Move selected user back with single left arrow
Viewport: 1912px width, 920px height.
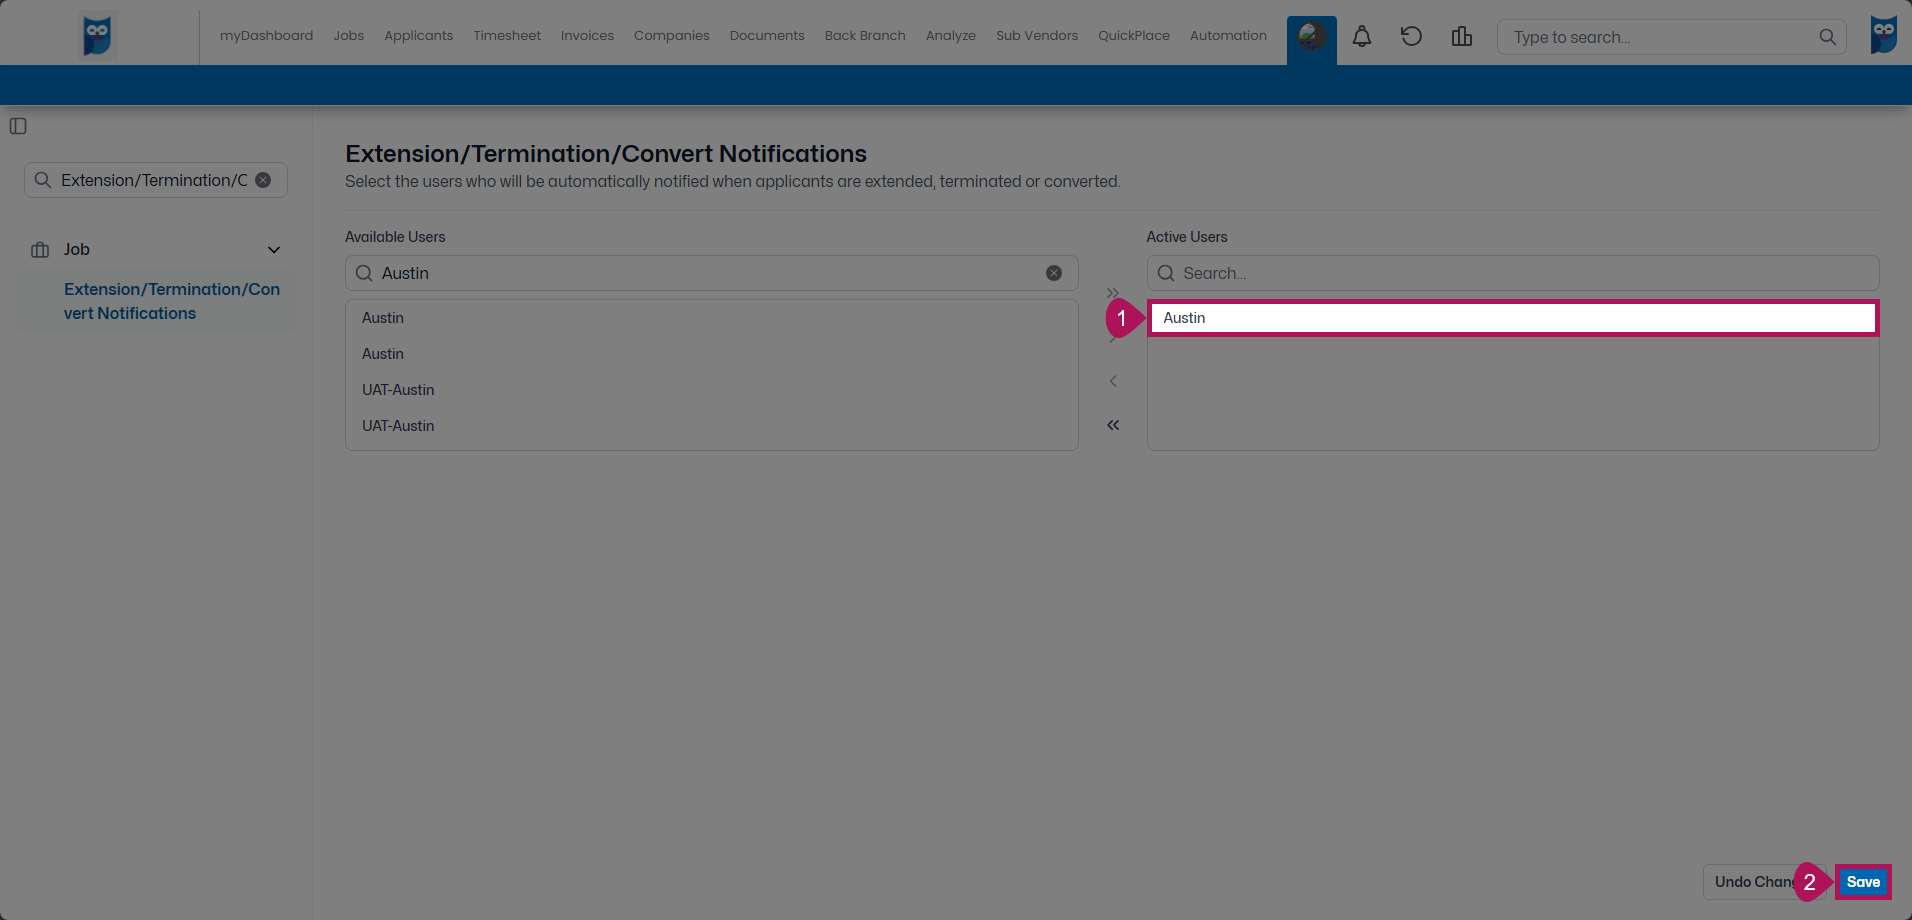1113,381
